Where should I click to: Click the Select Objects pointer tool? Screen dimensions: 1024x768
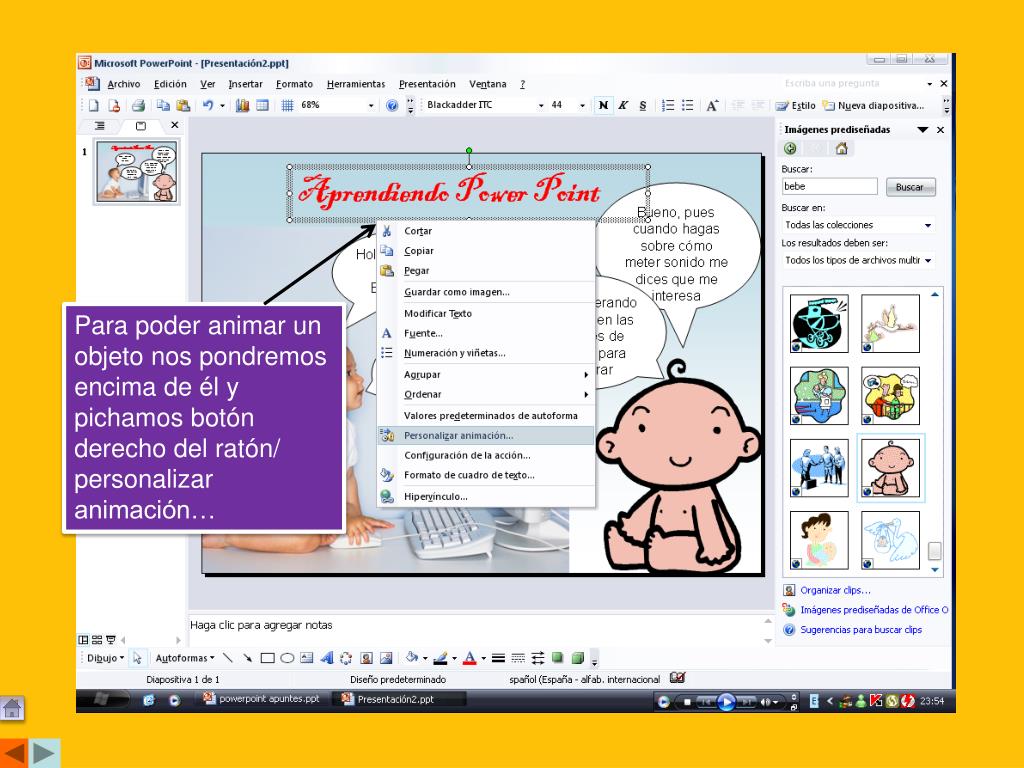137,658
